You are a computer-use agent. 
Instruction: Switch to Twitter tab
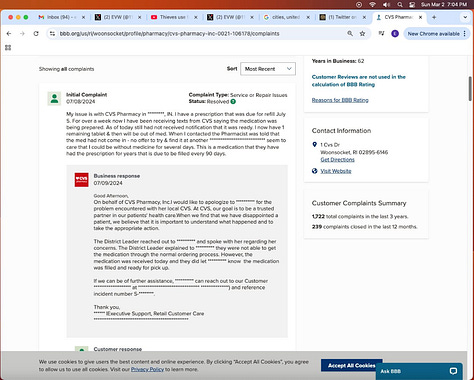pyautogui.click(x=343, y=17)
